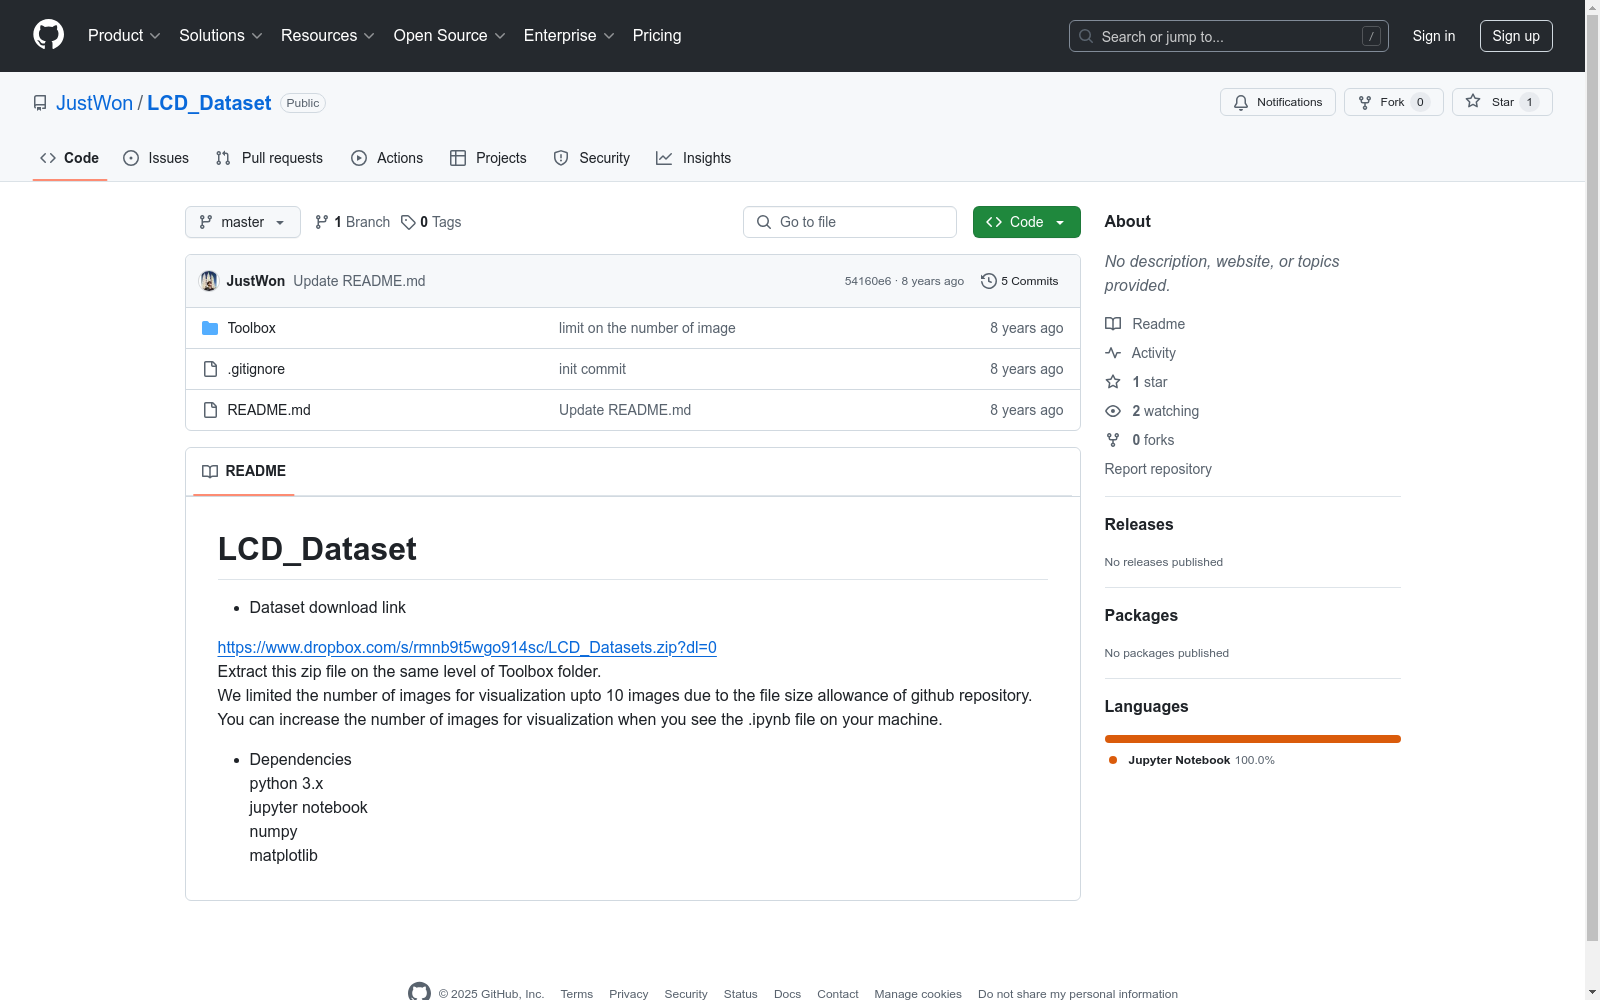Open the 'limit on the number of image' commit
This screenshot has height=1000, width=1600.
point(647,328)
